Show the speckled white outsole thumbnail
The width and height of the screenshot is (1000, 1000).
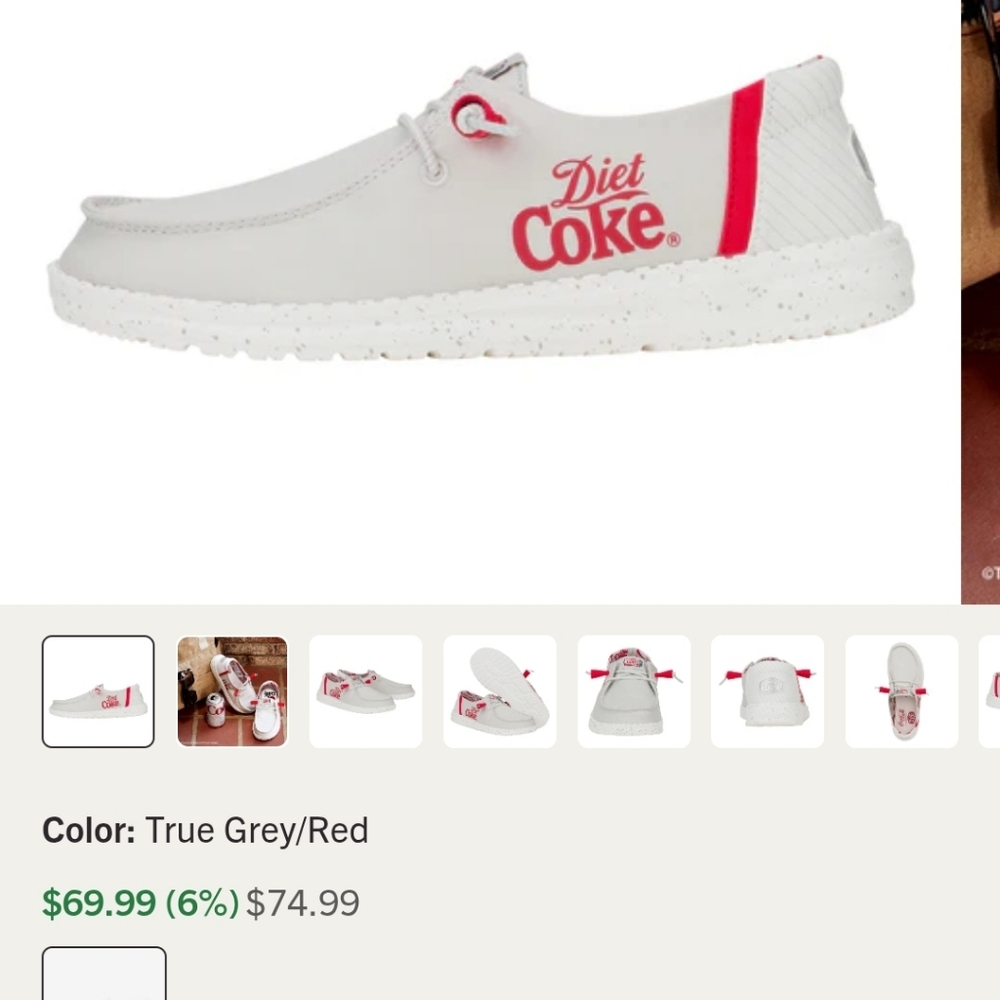pos(499,690)
